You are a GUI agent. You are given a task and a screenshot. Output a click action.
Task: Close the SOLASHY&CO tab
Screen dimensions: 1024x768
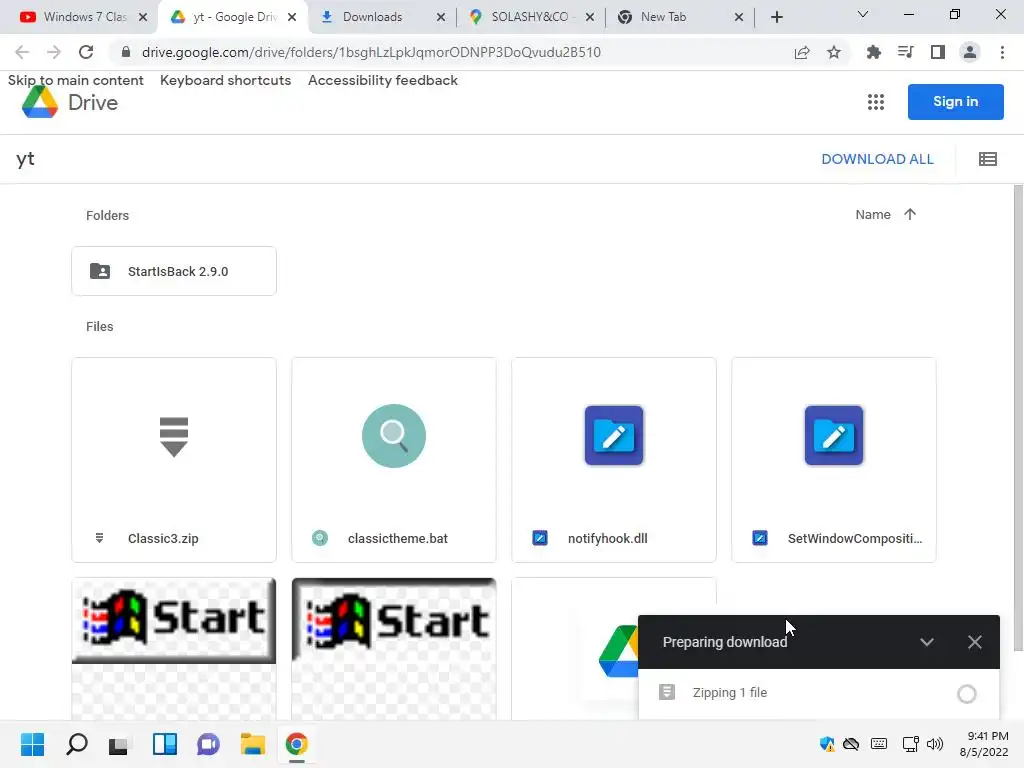[590, 18]
